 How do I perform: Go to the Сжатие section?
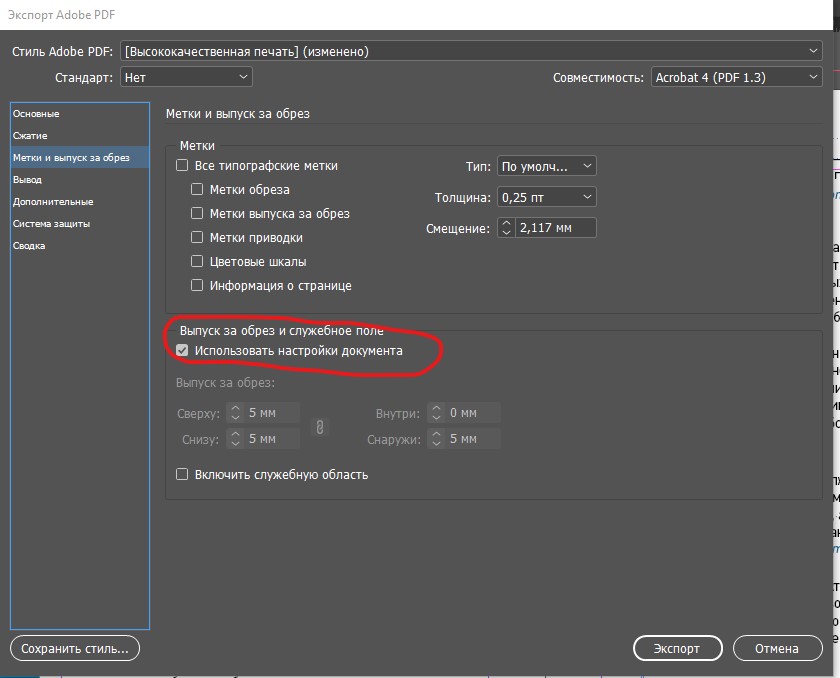pos(80,135)
